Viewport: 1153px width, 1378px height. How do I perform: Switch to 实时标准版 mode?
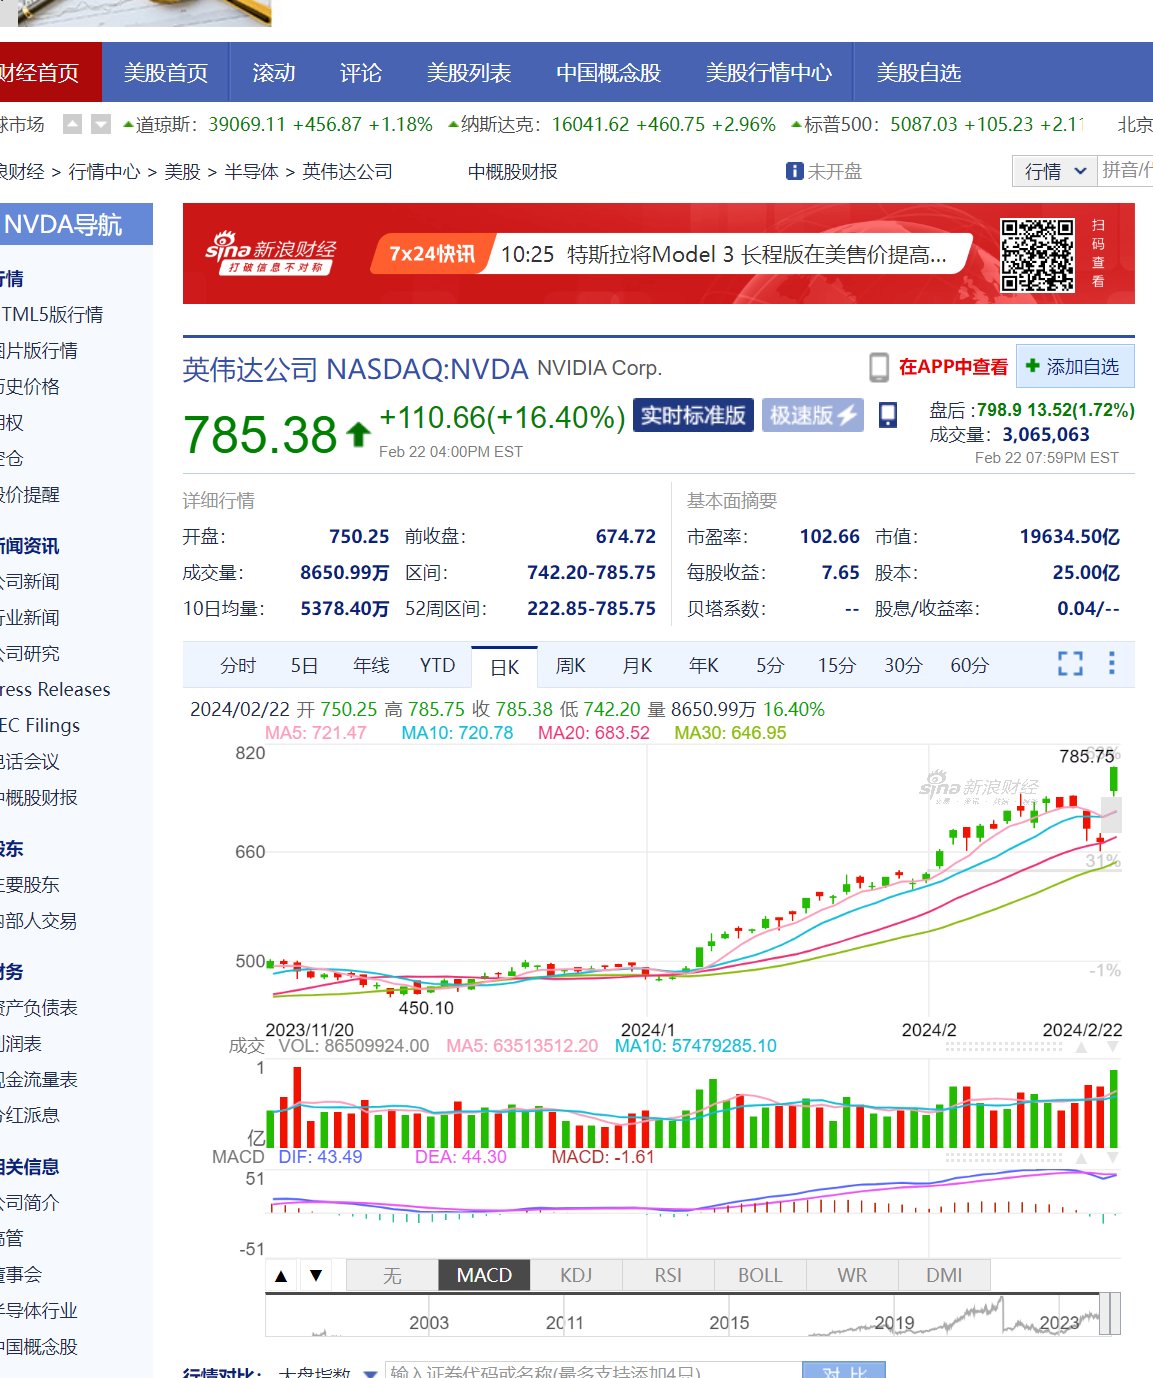[x=693, y=415]
